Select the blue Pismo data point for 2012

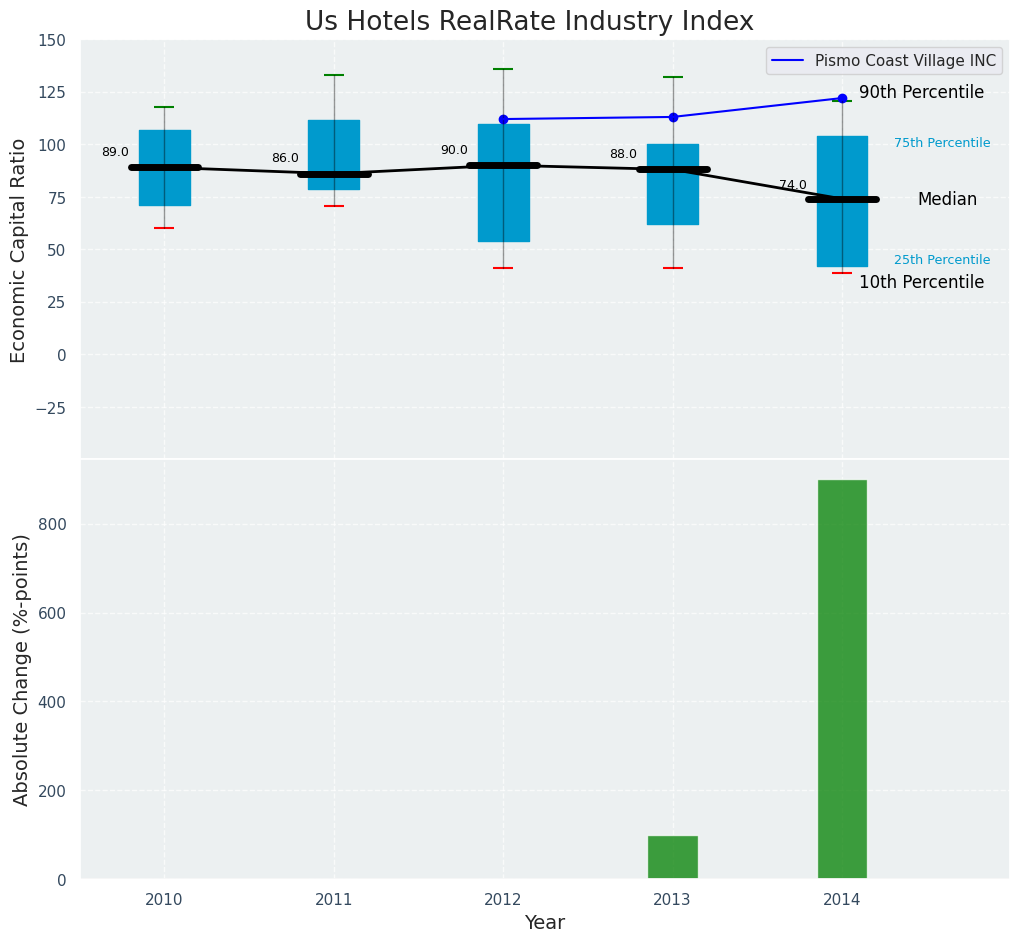pos(503,119)
